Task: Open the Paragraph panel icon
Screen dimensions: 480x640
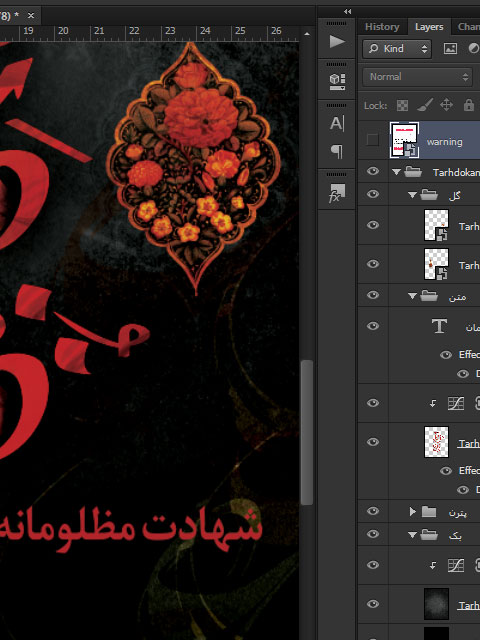Action: coord(337,151)
